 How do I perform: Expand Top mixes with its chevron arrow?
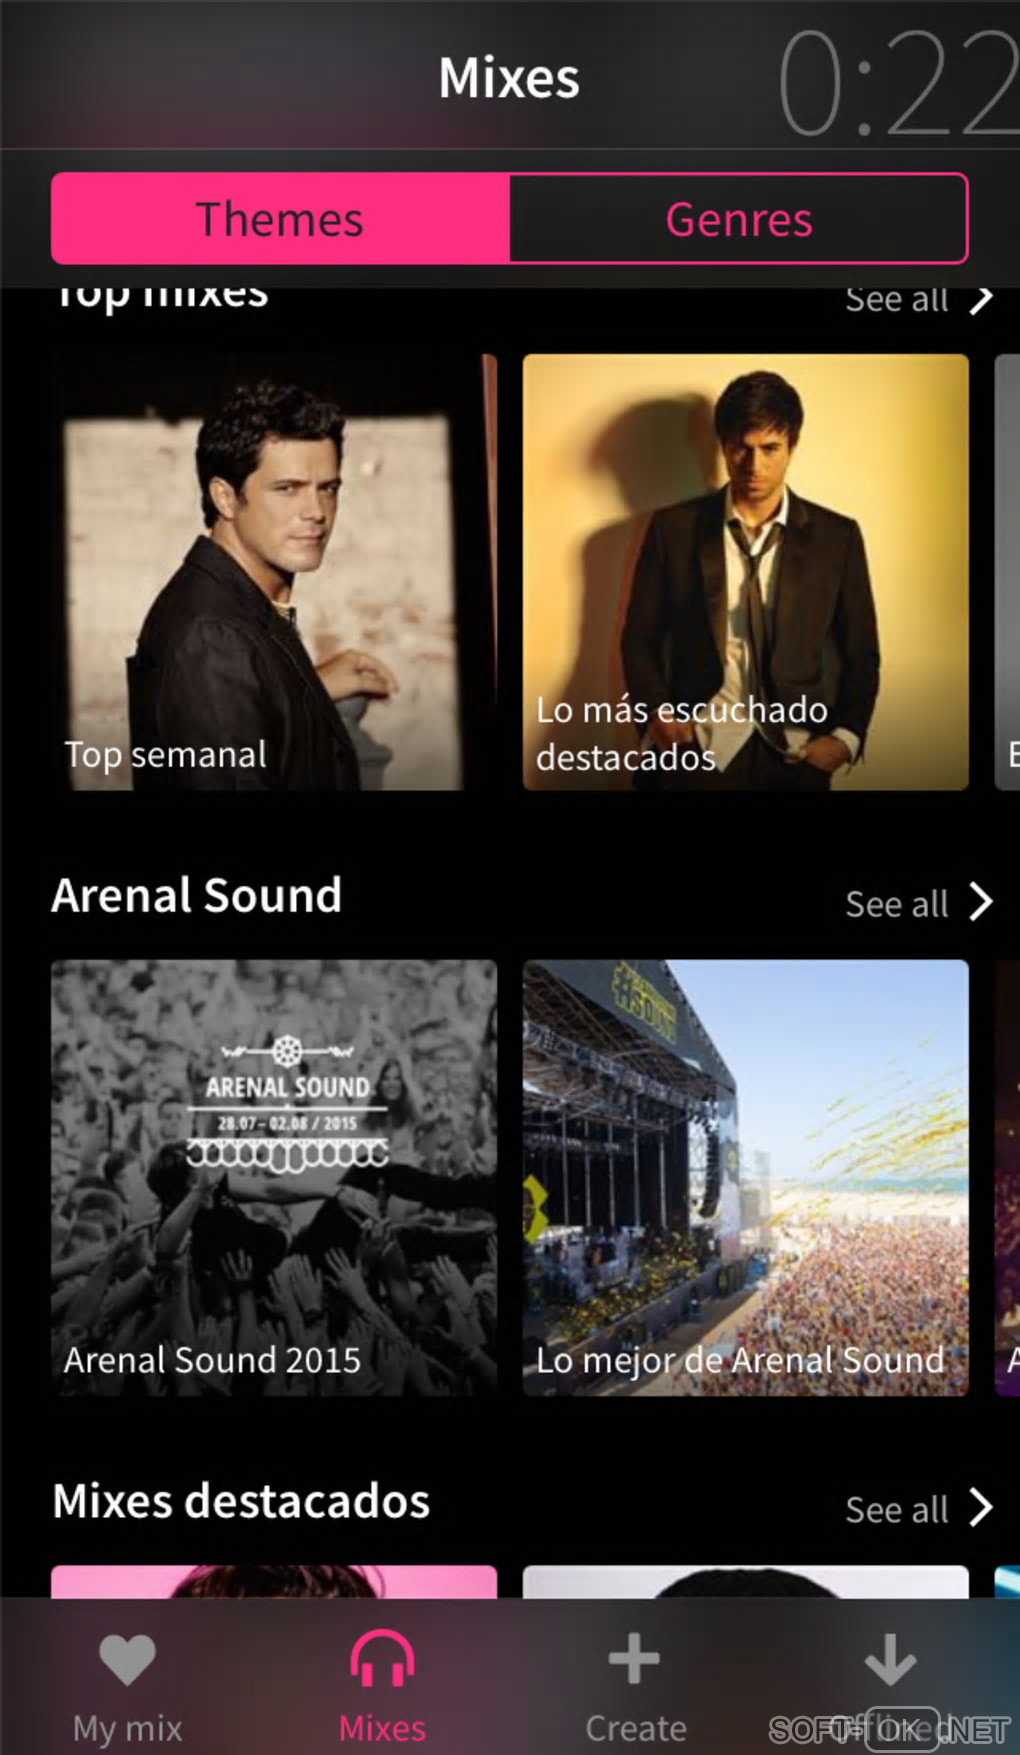tap(982, 299)
